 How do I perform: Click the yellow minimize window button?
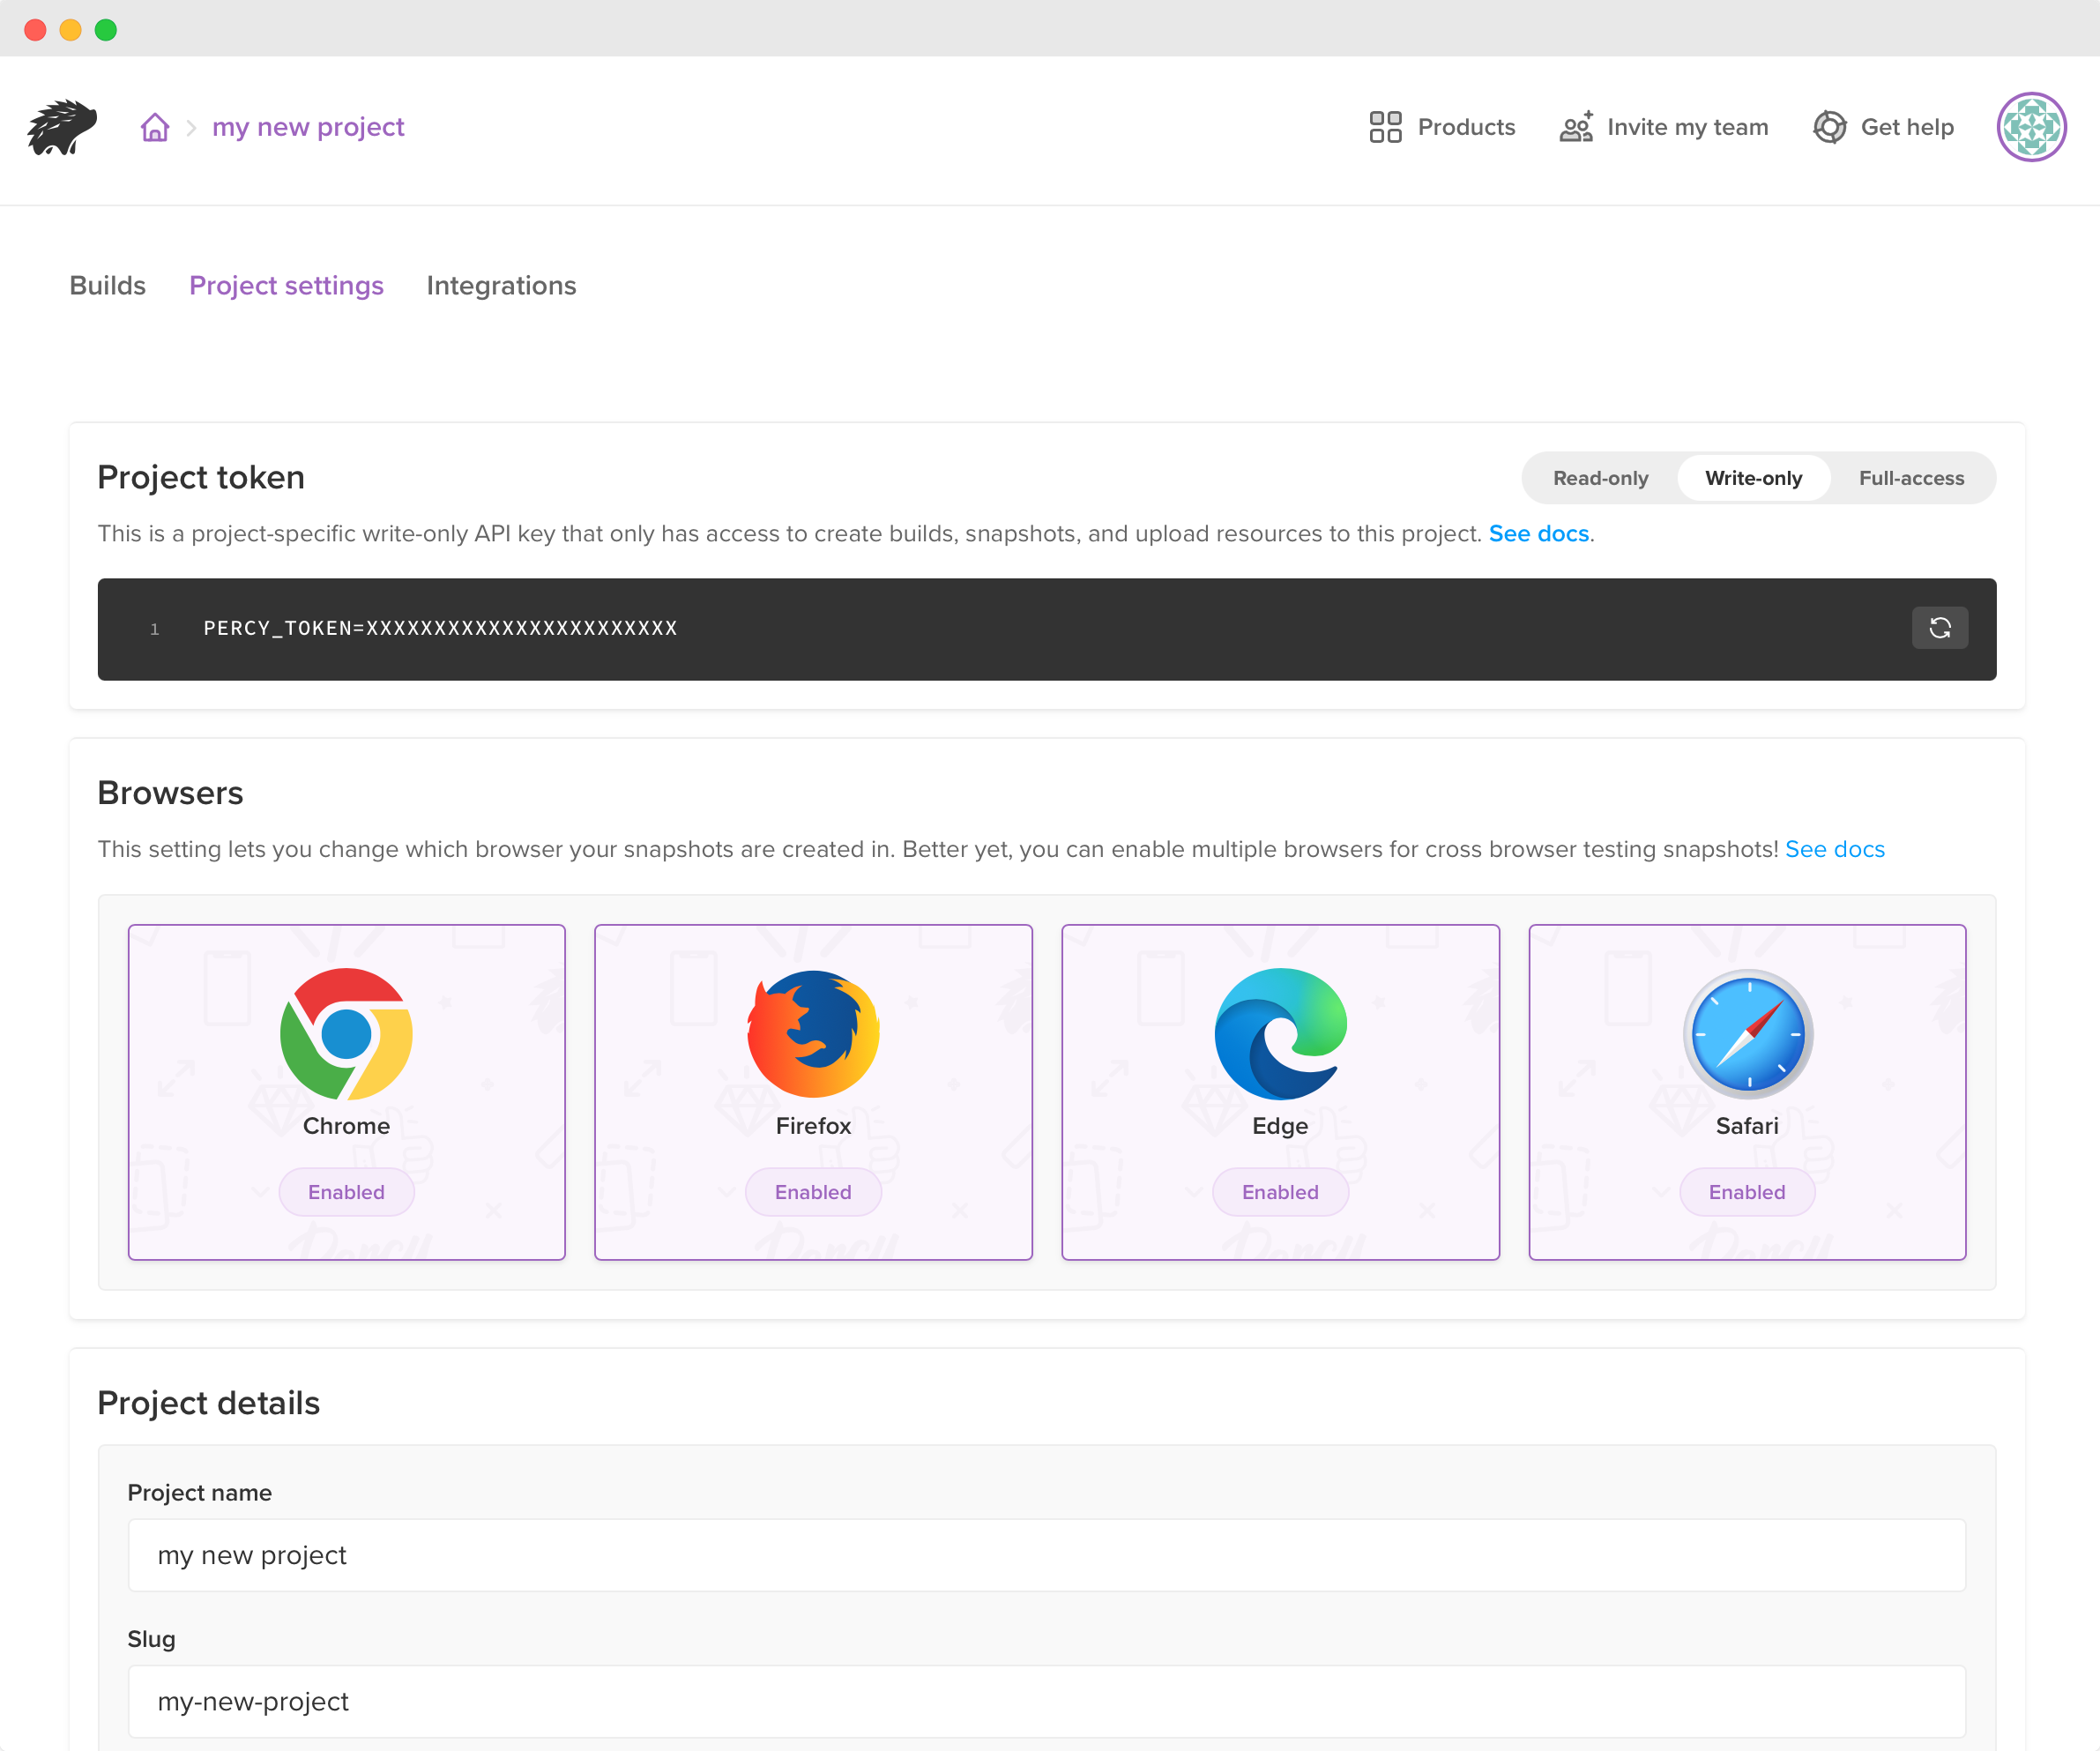pyautogui.click(x=70, y=29)
